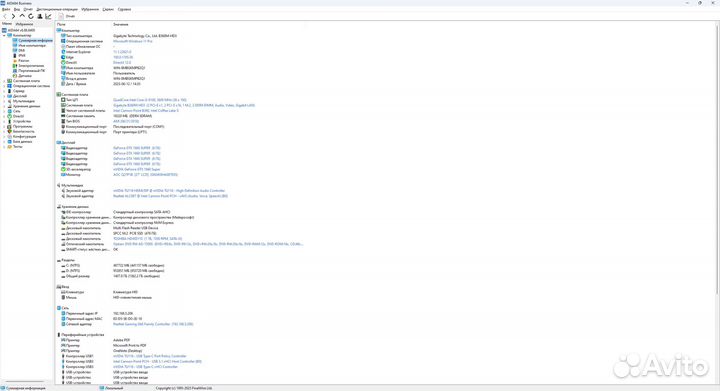
Task: Open the Intel Cannon Point chipset link
Action: [146, 111]
